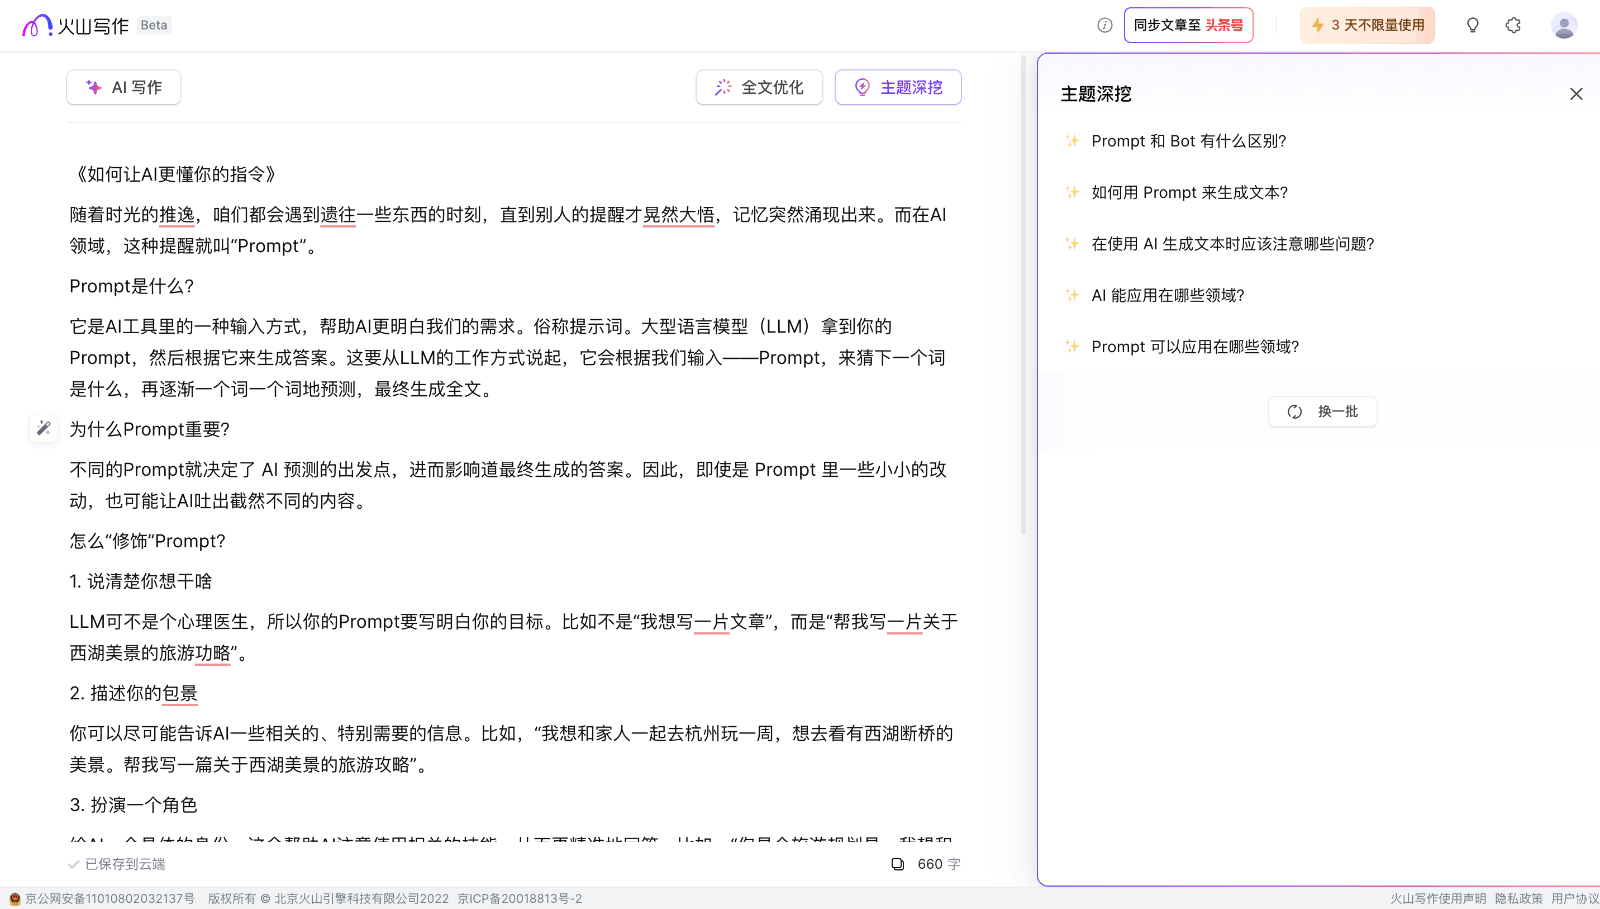Open the 火山写作使用声明 footer link
The width and height of the screenshot is (1600, 909).
[1437, 898]
